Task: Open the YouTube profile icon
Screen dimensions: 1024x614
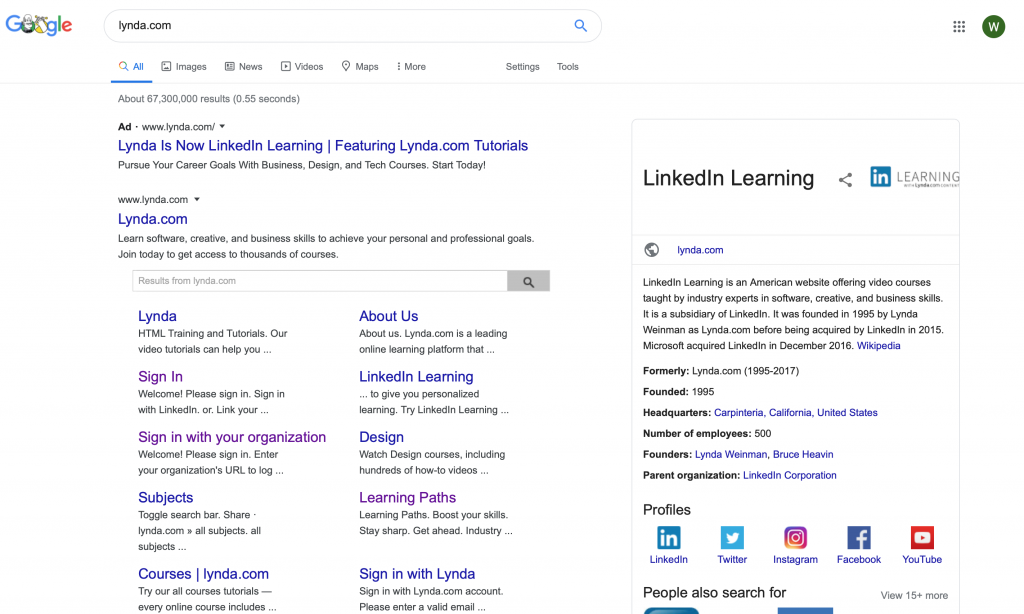Action: [921, 538]
